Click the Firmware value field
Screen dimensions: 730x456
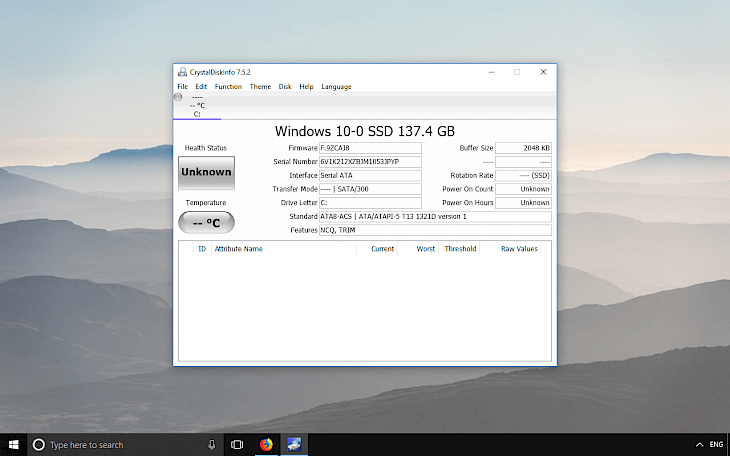pos(370,148)
